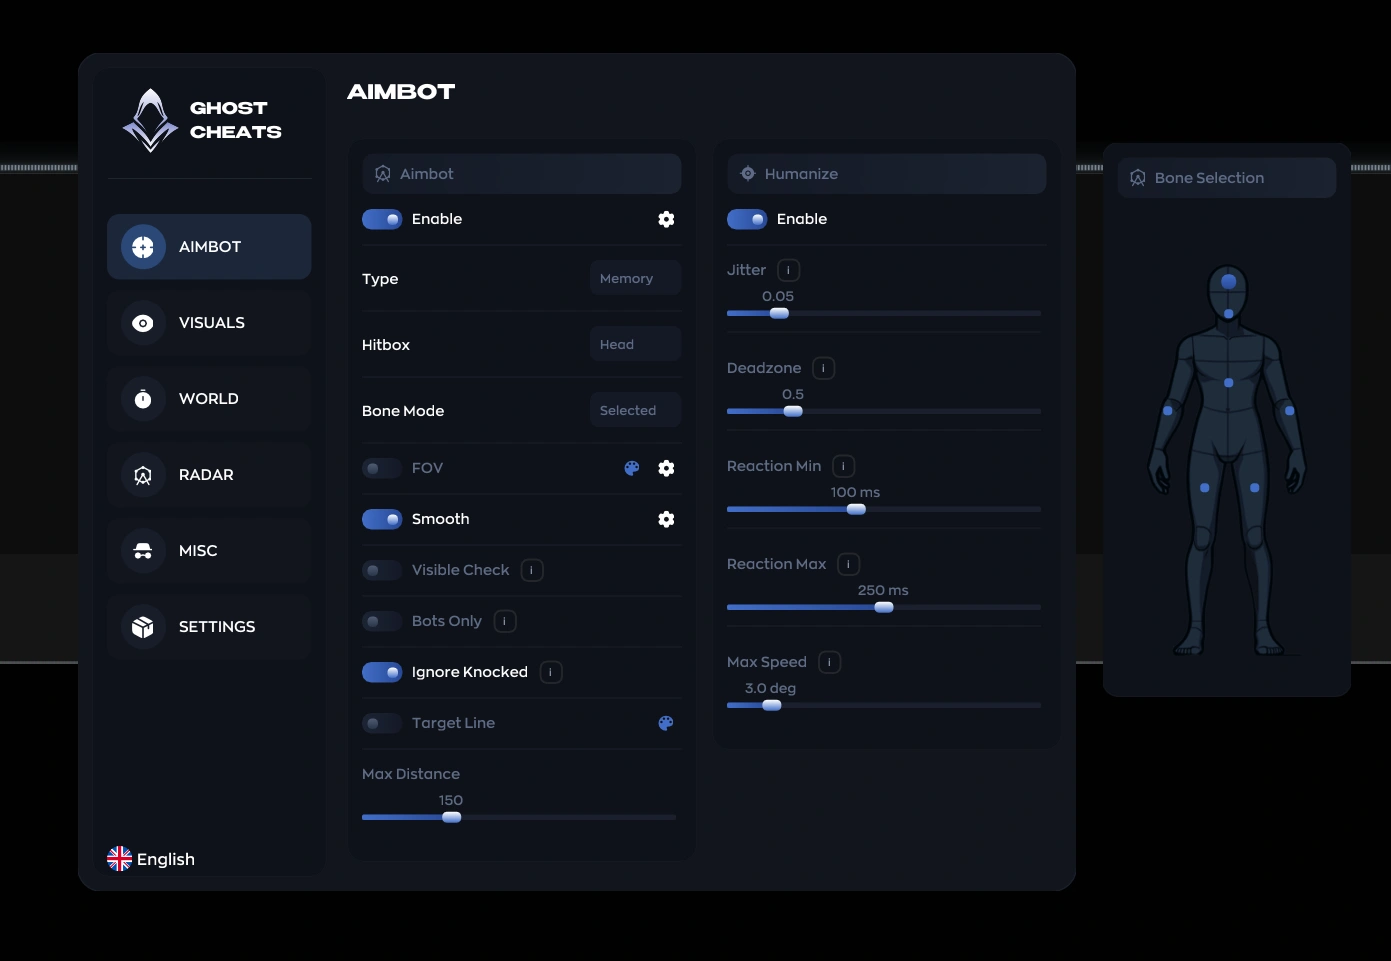This screenshot has width=1391, height=961.
Task: Switch to the MISC tab
Action: [x=209, y=551]
